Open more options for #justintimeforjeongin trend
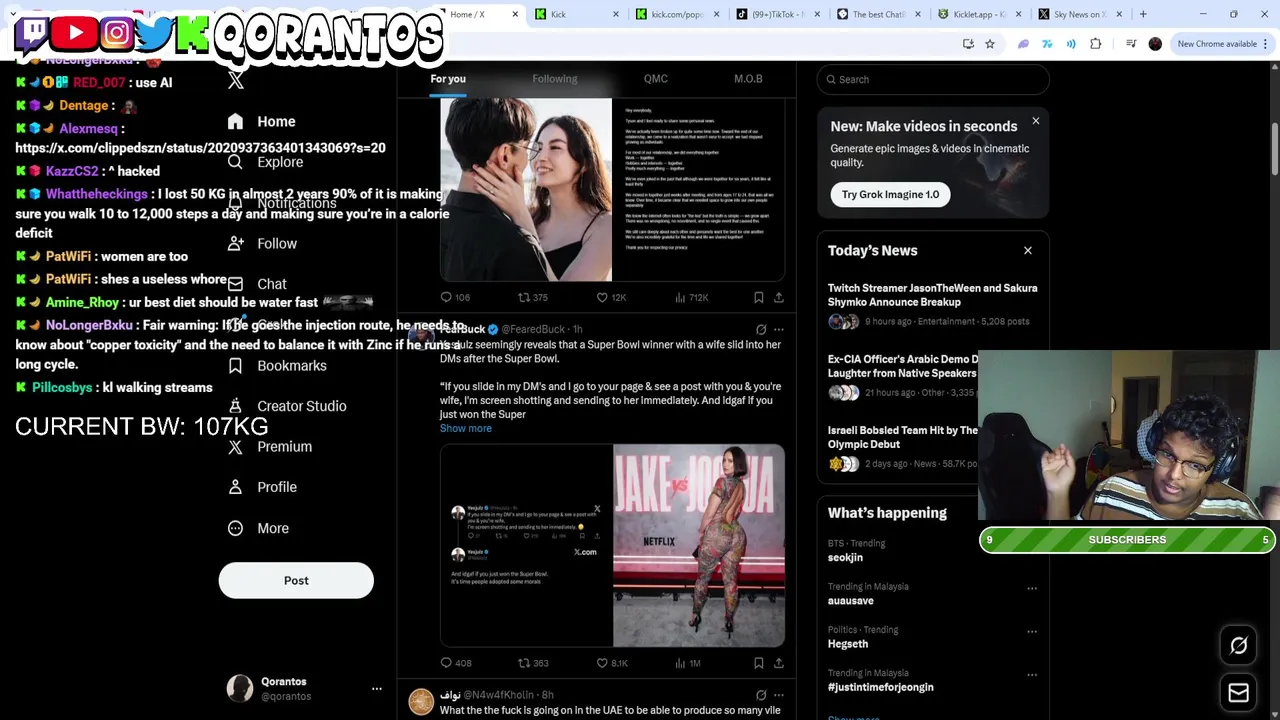 click(1032, 675)
